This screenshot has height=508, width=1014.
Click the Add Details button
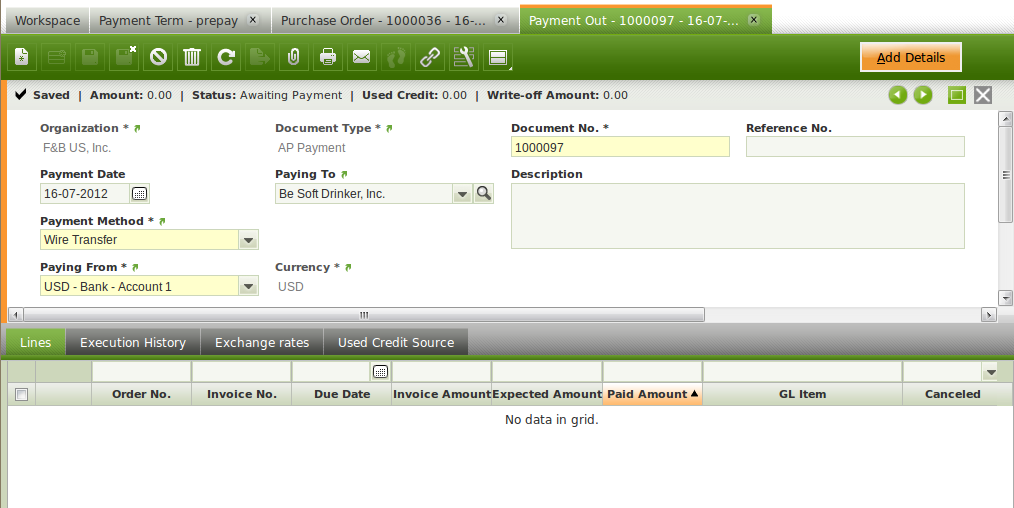[910, 58]
